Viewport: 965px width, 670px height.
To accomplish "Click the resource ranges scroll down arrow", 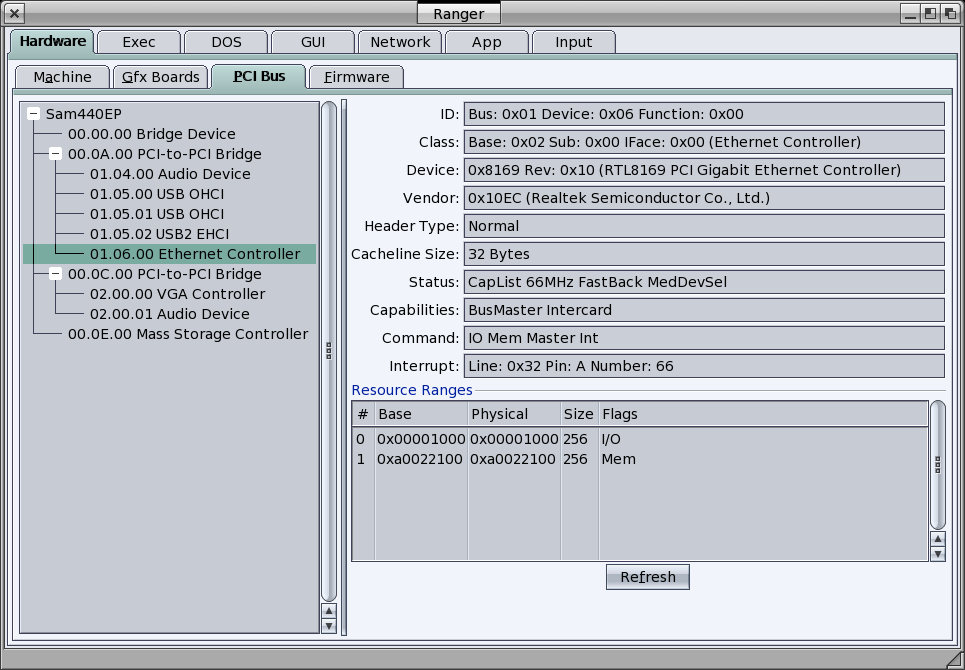I will pyautogui.click(x=937, y=553).
